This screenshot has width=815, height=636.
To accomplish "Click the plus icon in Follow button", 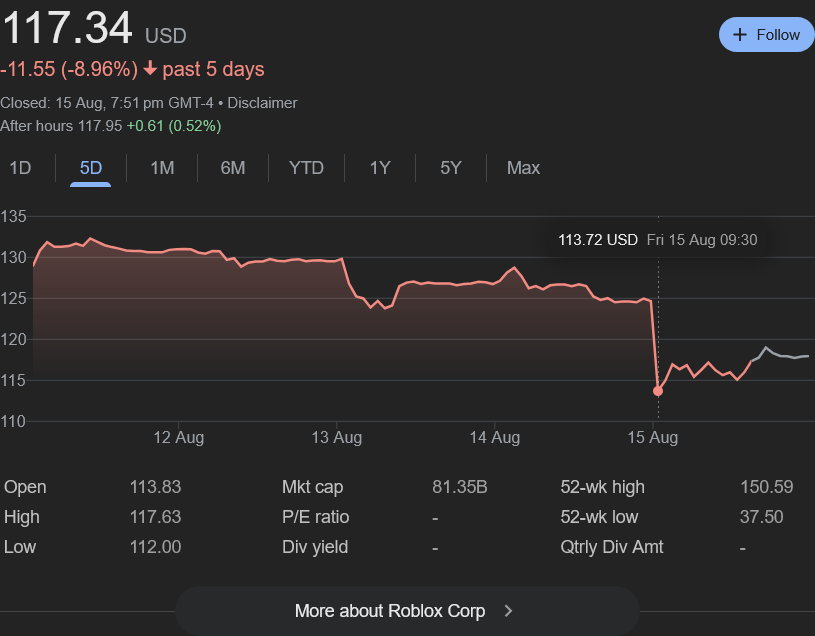I will click(740, 35).
